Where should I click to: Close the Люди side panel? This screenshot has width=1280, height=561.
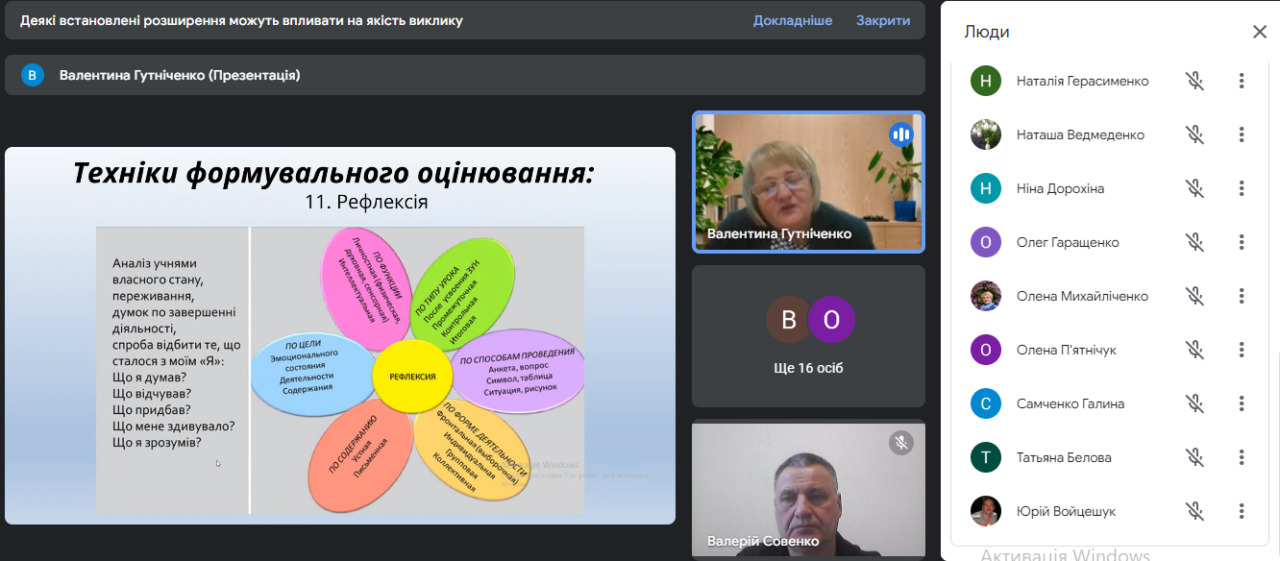pyautogui.click(x=1259, y=32)
